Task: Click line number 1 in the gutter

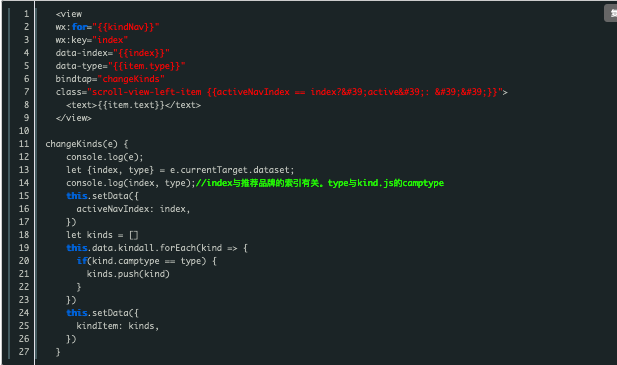Action: point(26,14)
